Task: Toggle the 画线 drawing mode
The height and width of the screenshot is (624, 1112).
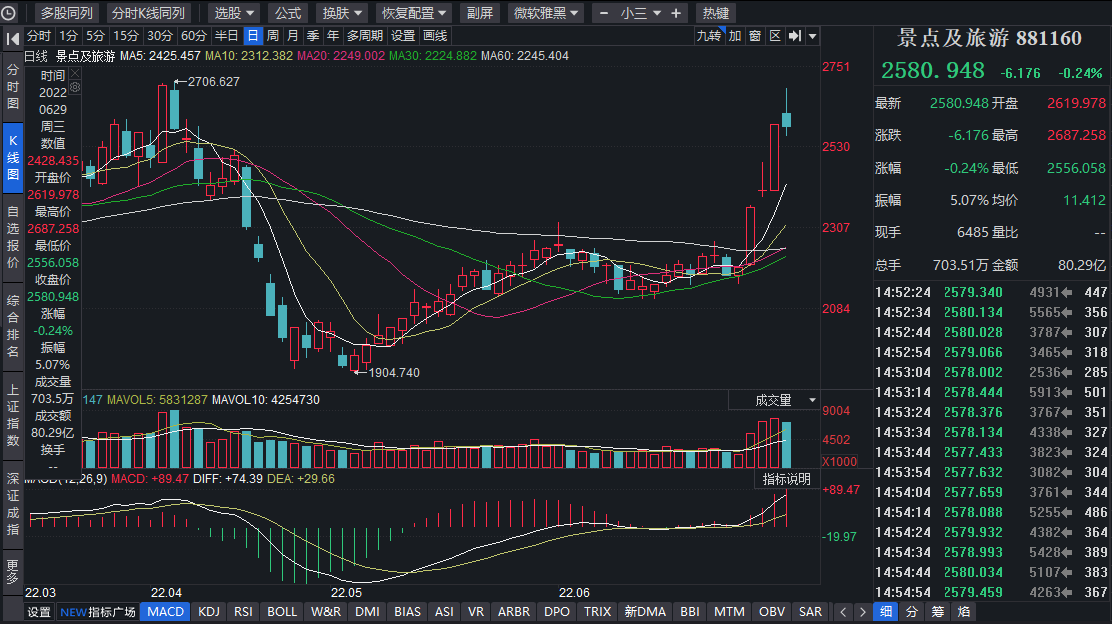Action: [x=435, y=36]
